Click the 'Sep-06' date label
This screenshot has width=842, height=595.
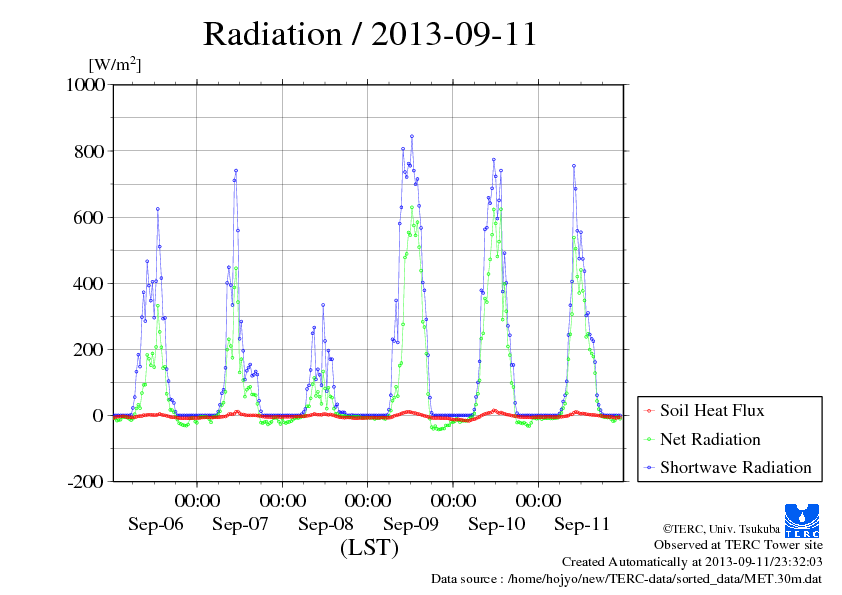tap(156, 524)
